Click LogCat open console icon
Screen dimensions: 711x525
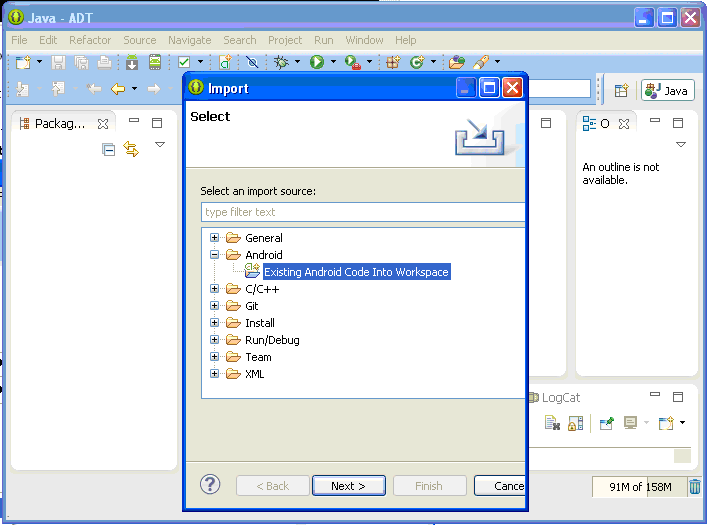tap(666, 423)
